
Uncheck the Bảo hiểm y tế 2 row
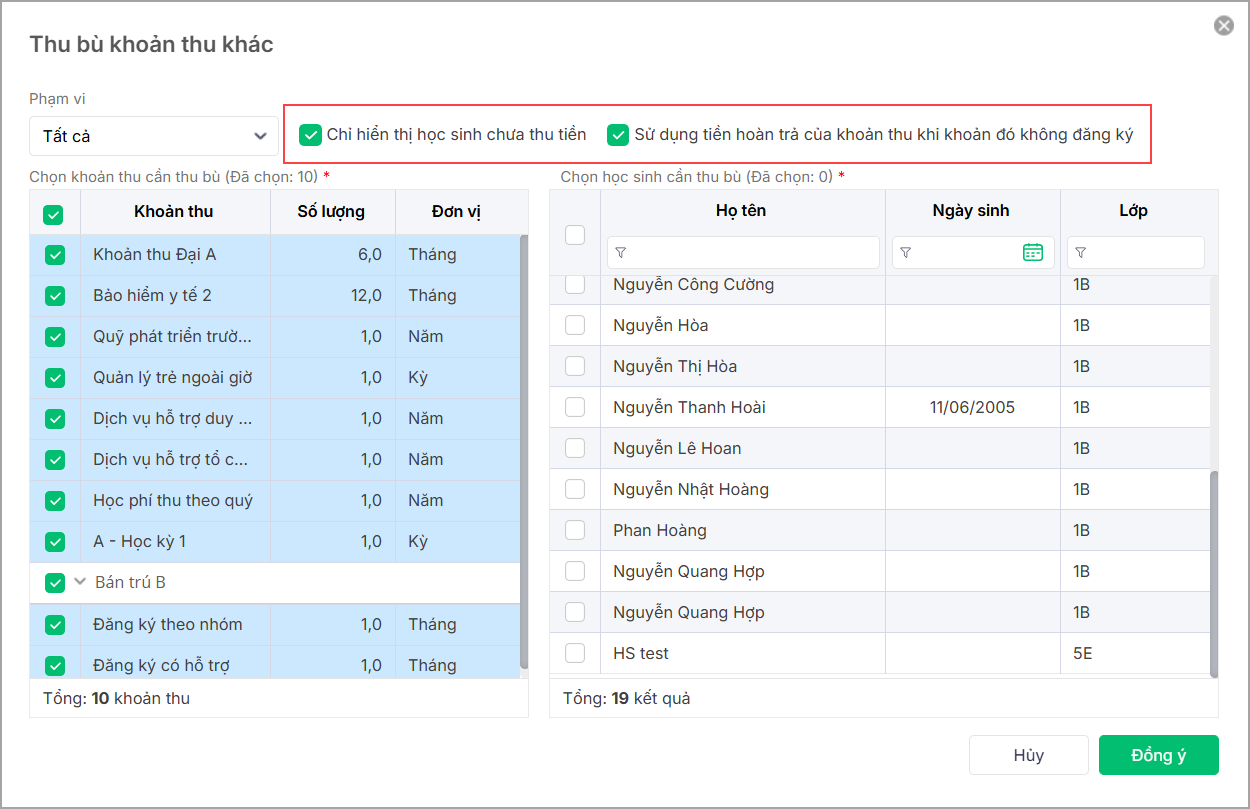click(x=55, y=296)
